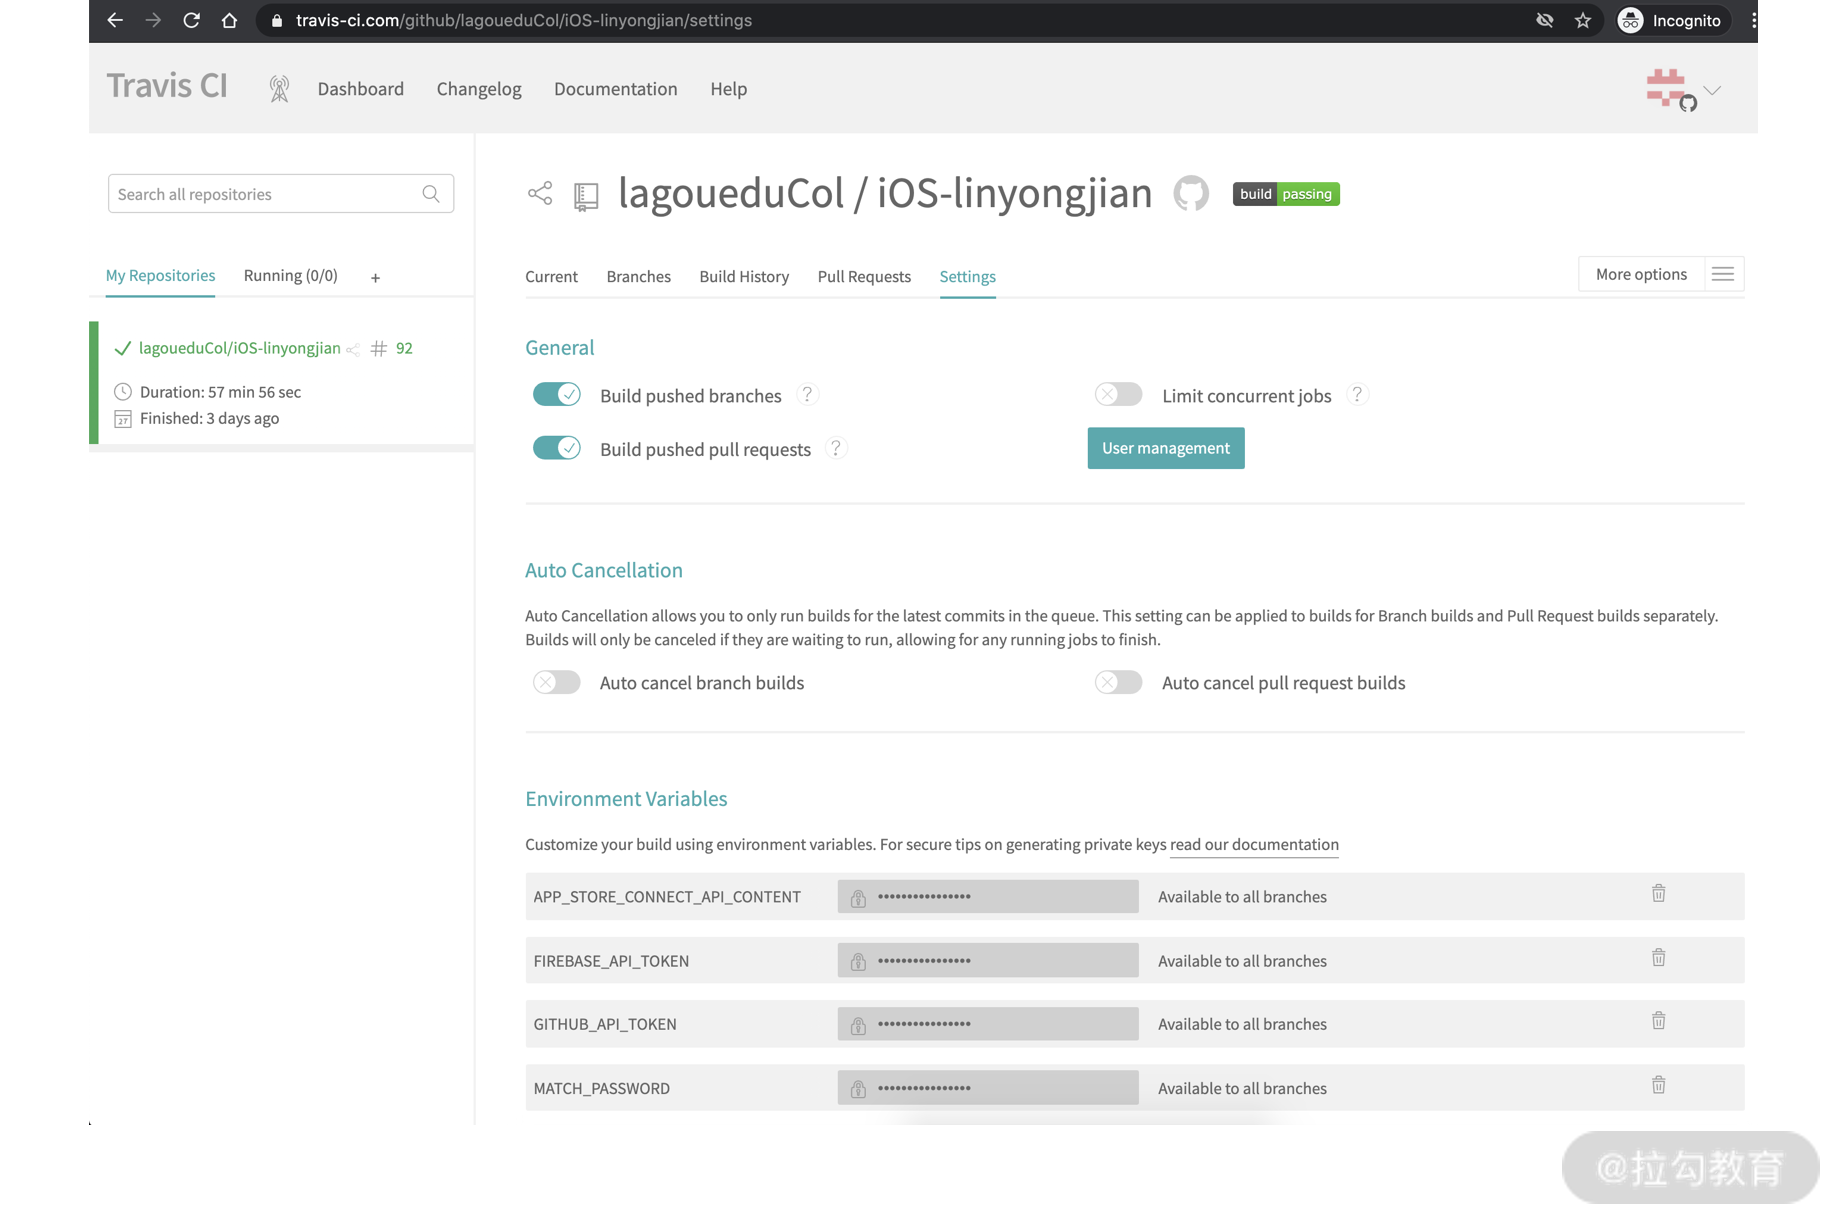Click the User management button

1166,448
